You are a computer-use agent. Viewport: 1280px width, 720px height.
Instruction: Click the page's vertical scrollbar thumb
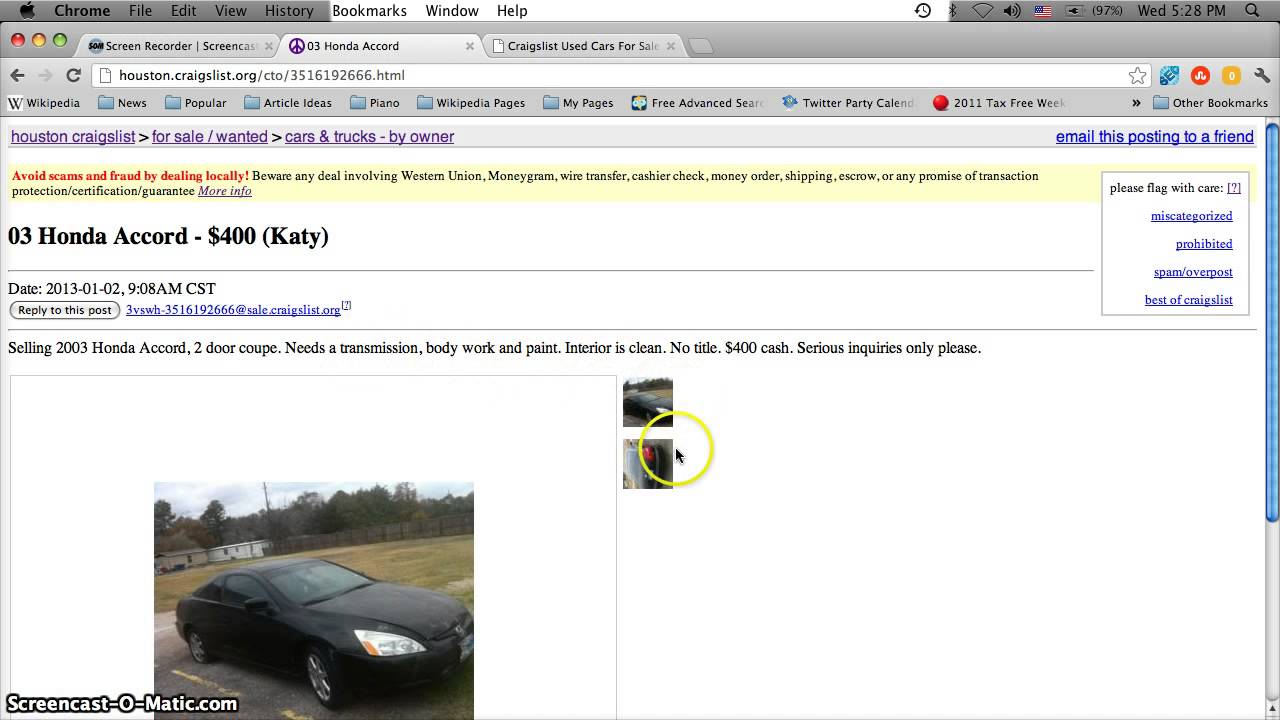[1272, 320]
